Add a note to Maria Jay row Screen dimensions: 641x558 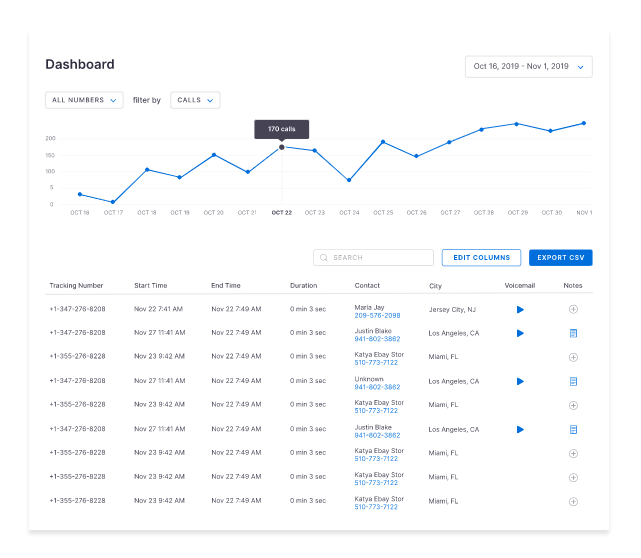[x=573, y=309]
